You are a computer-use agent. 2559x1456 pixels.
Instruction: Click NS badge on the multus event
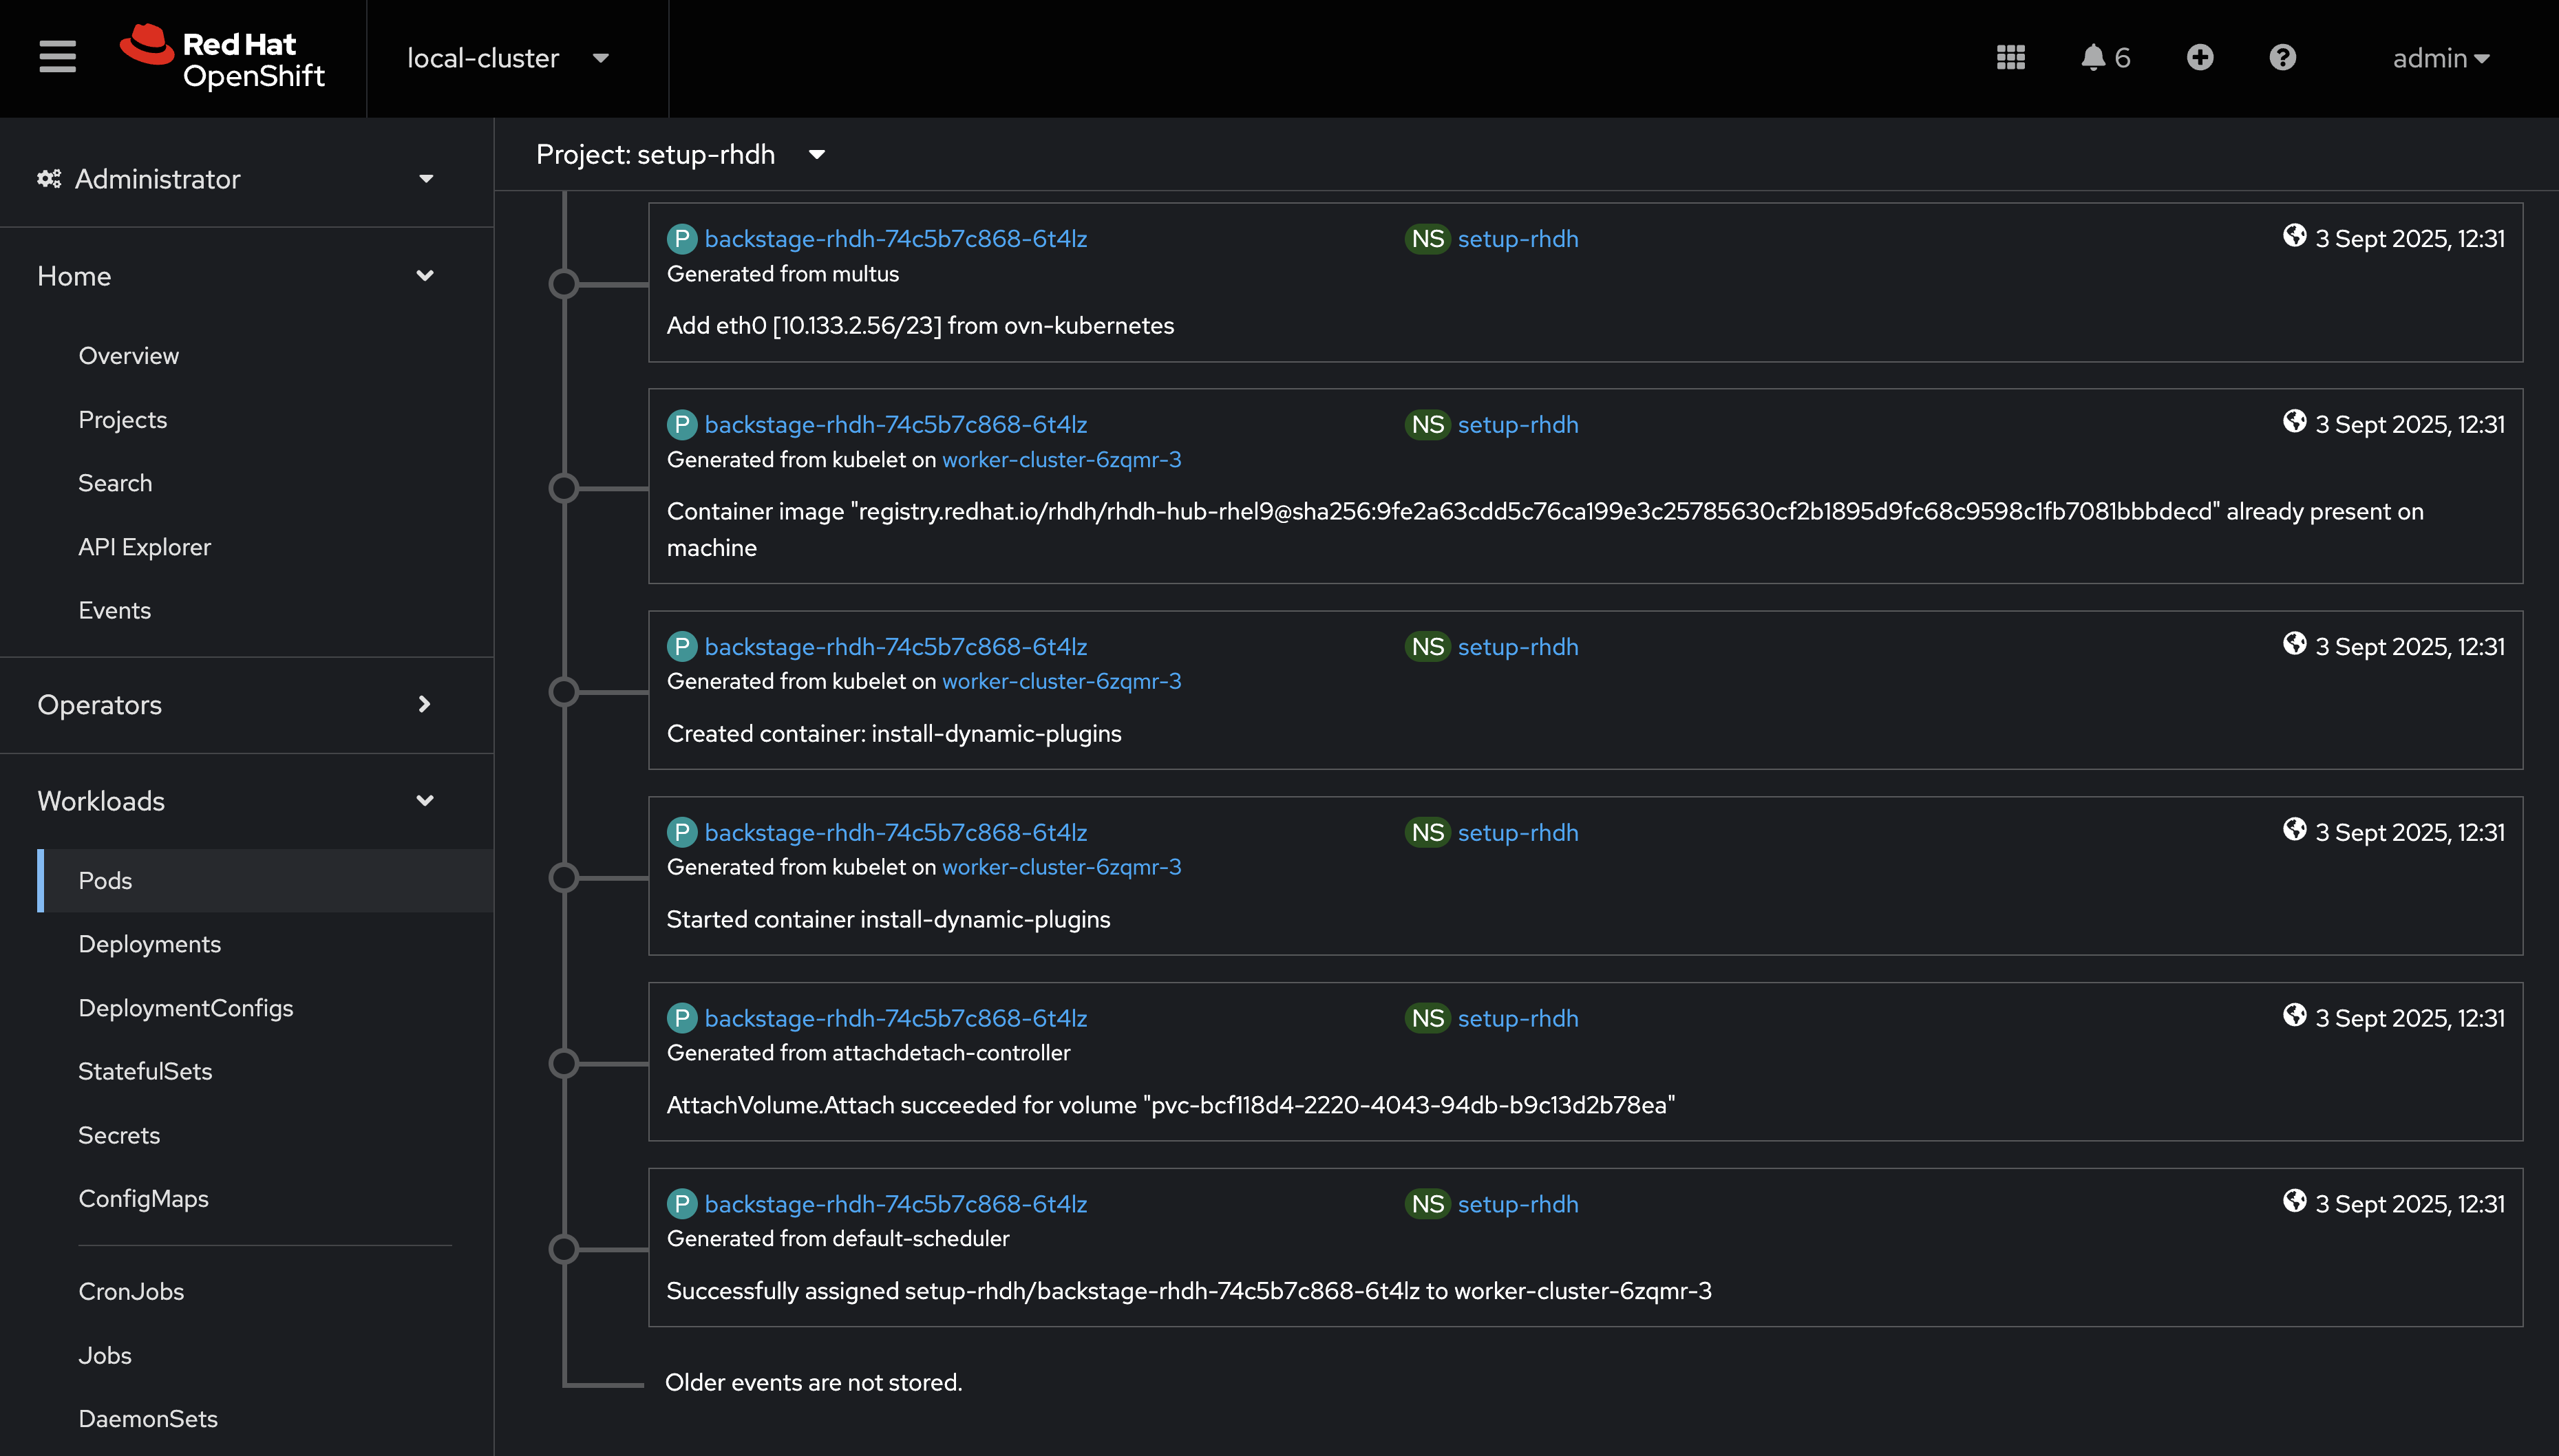point(1428,239)
